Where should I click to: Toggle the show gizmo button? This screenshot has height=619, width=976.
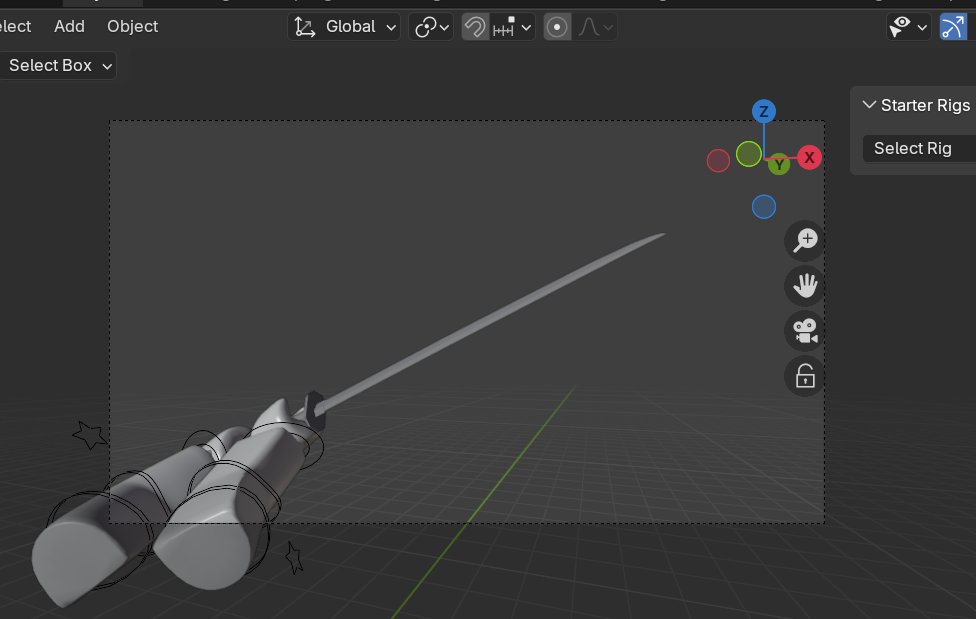953,27
